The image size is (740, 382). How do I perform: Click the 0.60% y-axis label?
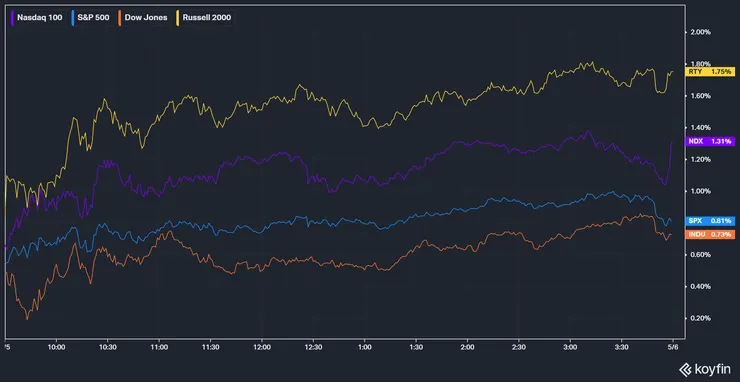[700, 255]
